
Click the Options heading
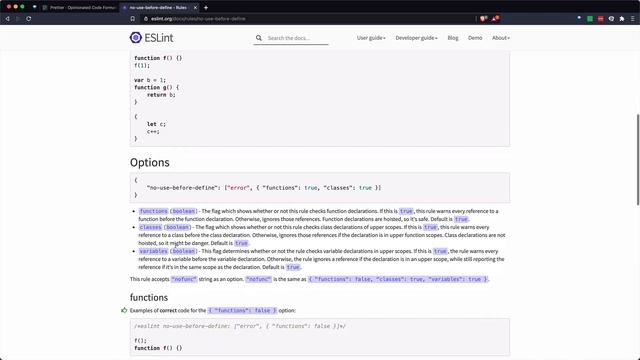pos(149,162)
